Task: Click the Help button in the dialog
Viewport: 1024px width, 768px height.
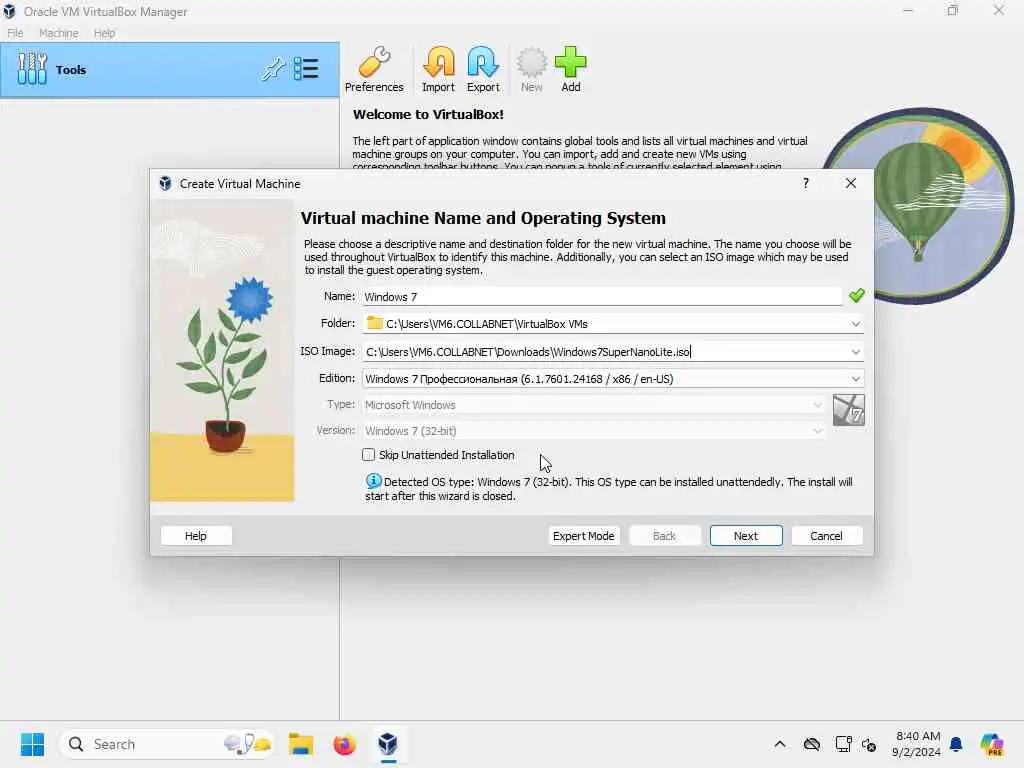Action: (x=196, y=536)
